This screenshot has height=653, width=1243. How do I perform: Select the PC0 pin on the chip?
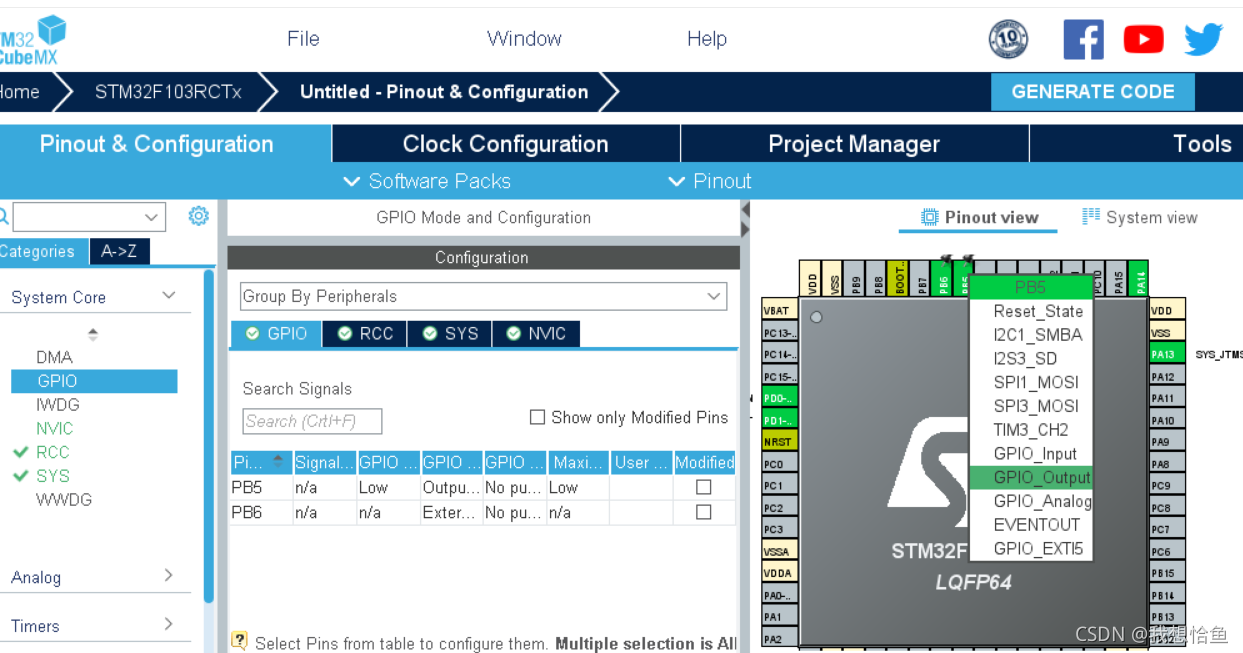pos(780,464)
